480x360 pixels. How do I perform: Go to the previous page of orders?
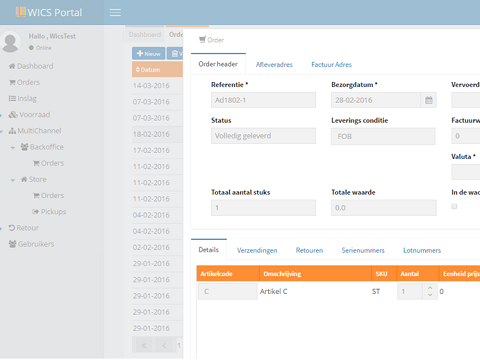pyautogui.click(x=164, y=345)
